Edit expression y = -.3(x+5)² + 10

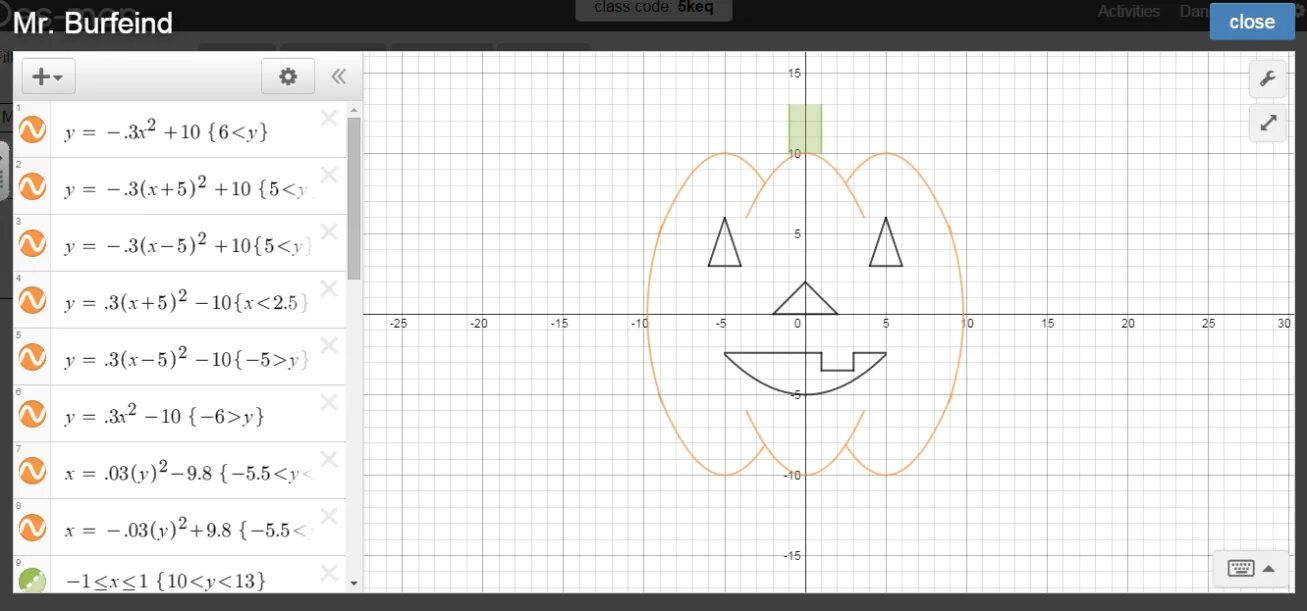click(185, 188)
